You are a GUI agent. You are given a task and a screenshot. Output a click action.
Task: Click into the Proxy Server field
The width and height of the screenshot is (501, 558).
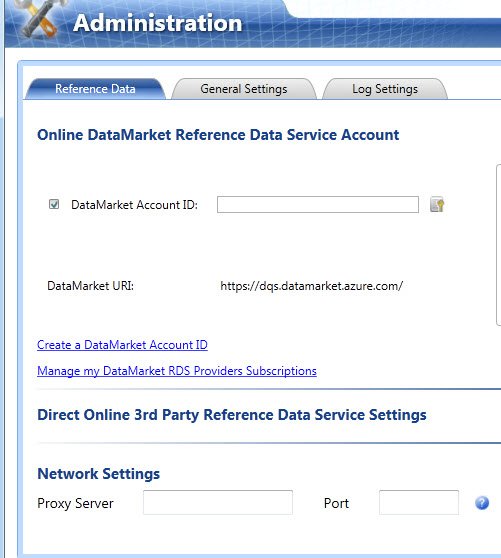pyautogui.click(x=218, y=502)
